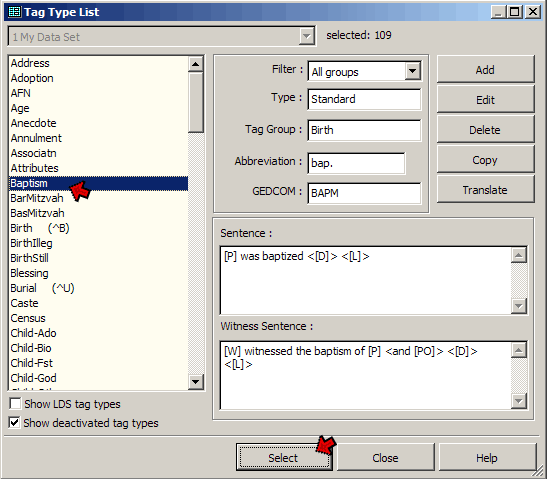Click Witness Sentence scroll down arrow

[x=519, y=401]
